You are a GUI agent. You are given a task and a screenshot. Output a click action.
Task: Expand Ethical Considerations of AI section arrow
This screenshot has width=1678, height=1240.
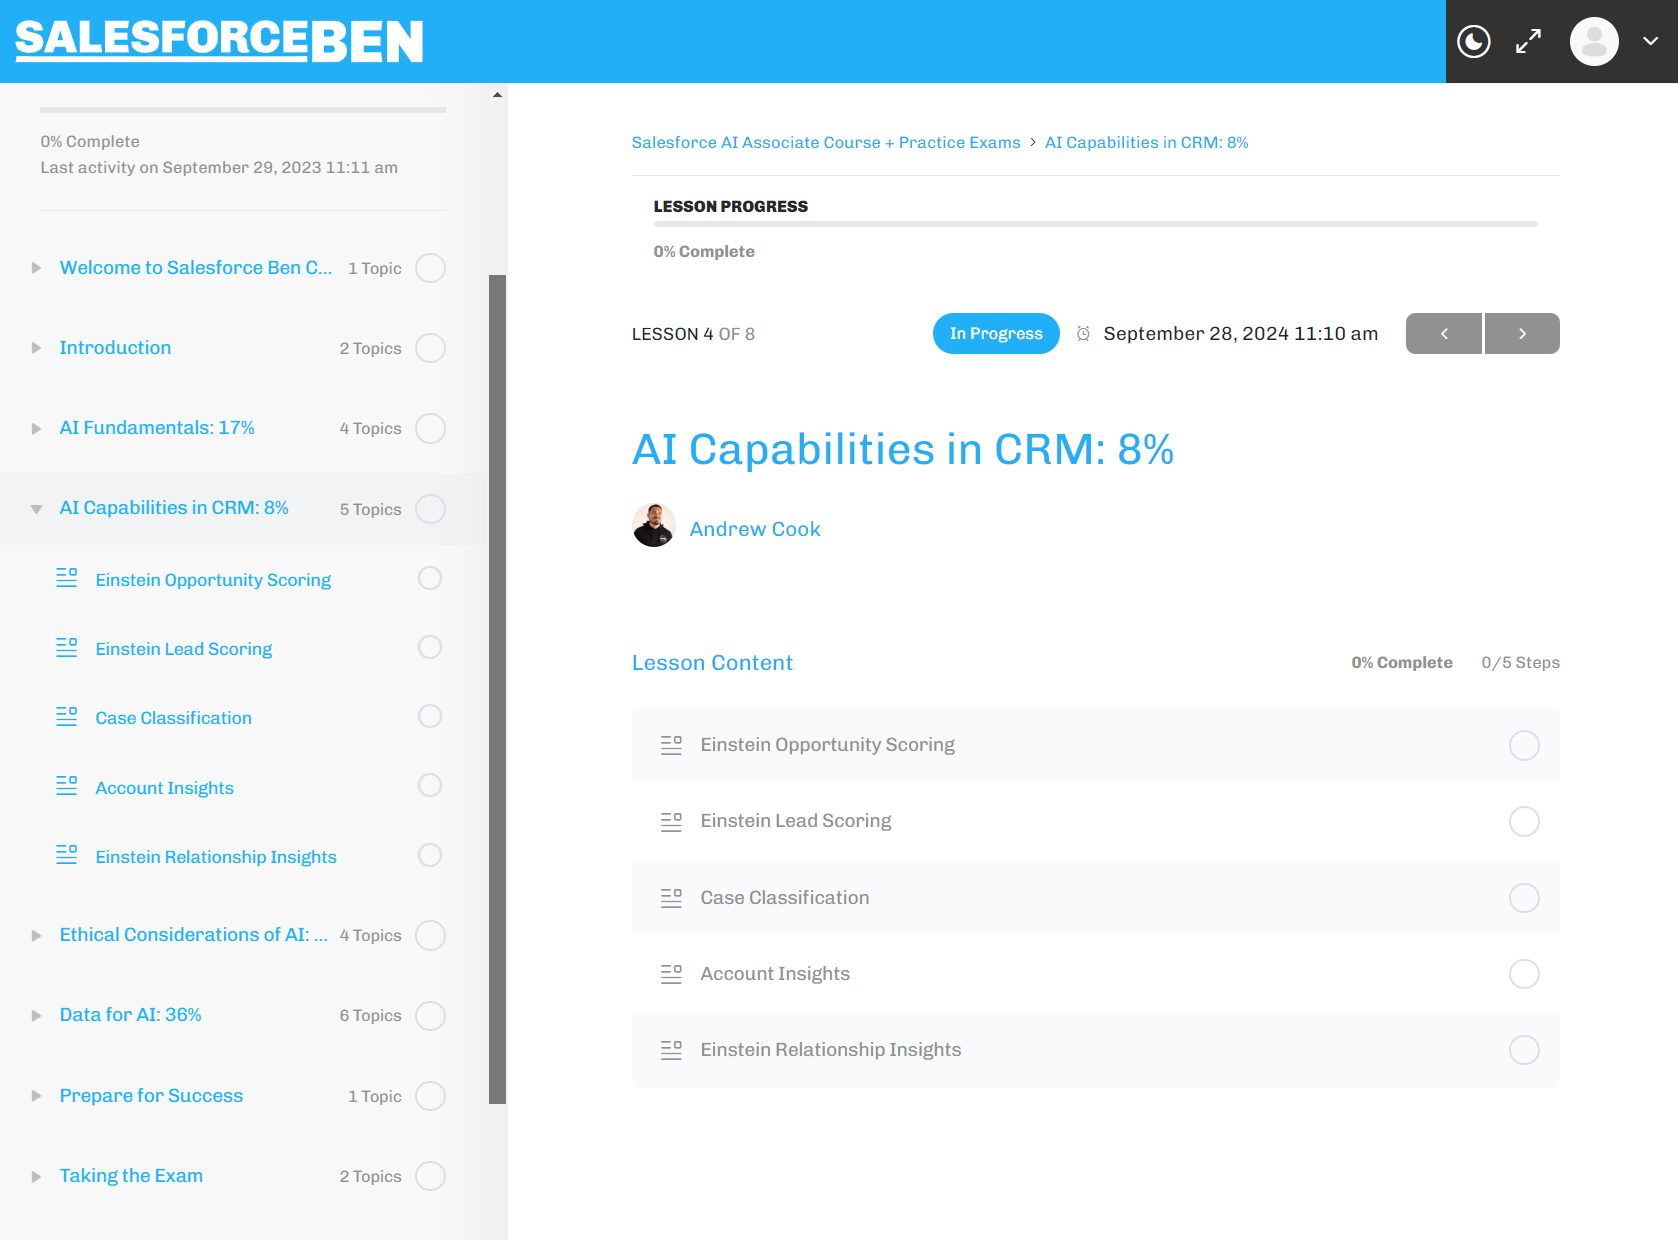(x=36, y=936)
